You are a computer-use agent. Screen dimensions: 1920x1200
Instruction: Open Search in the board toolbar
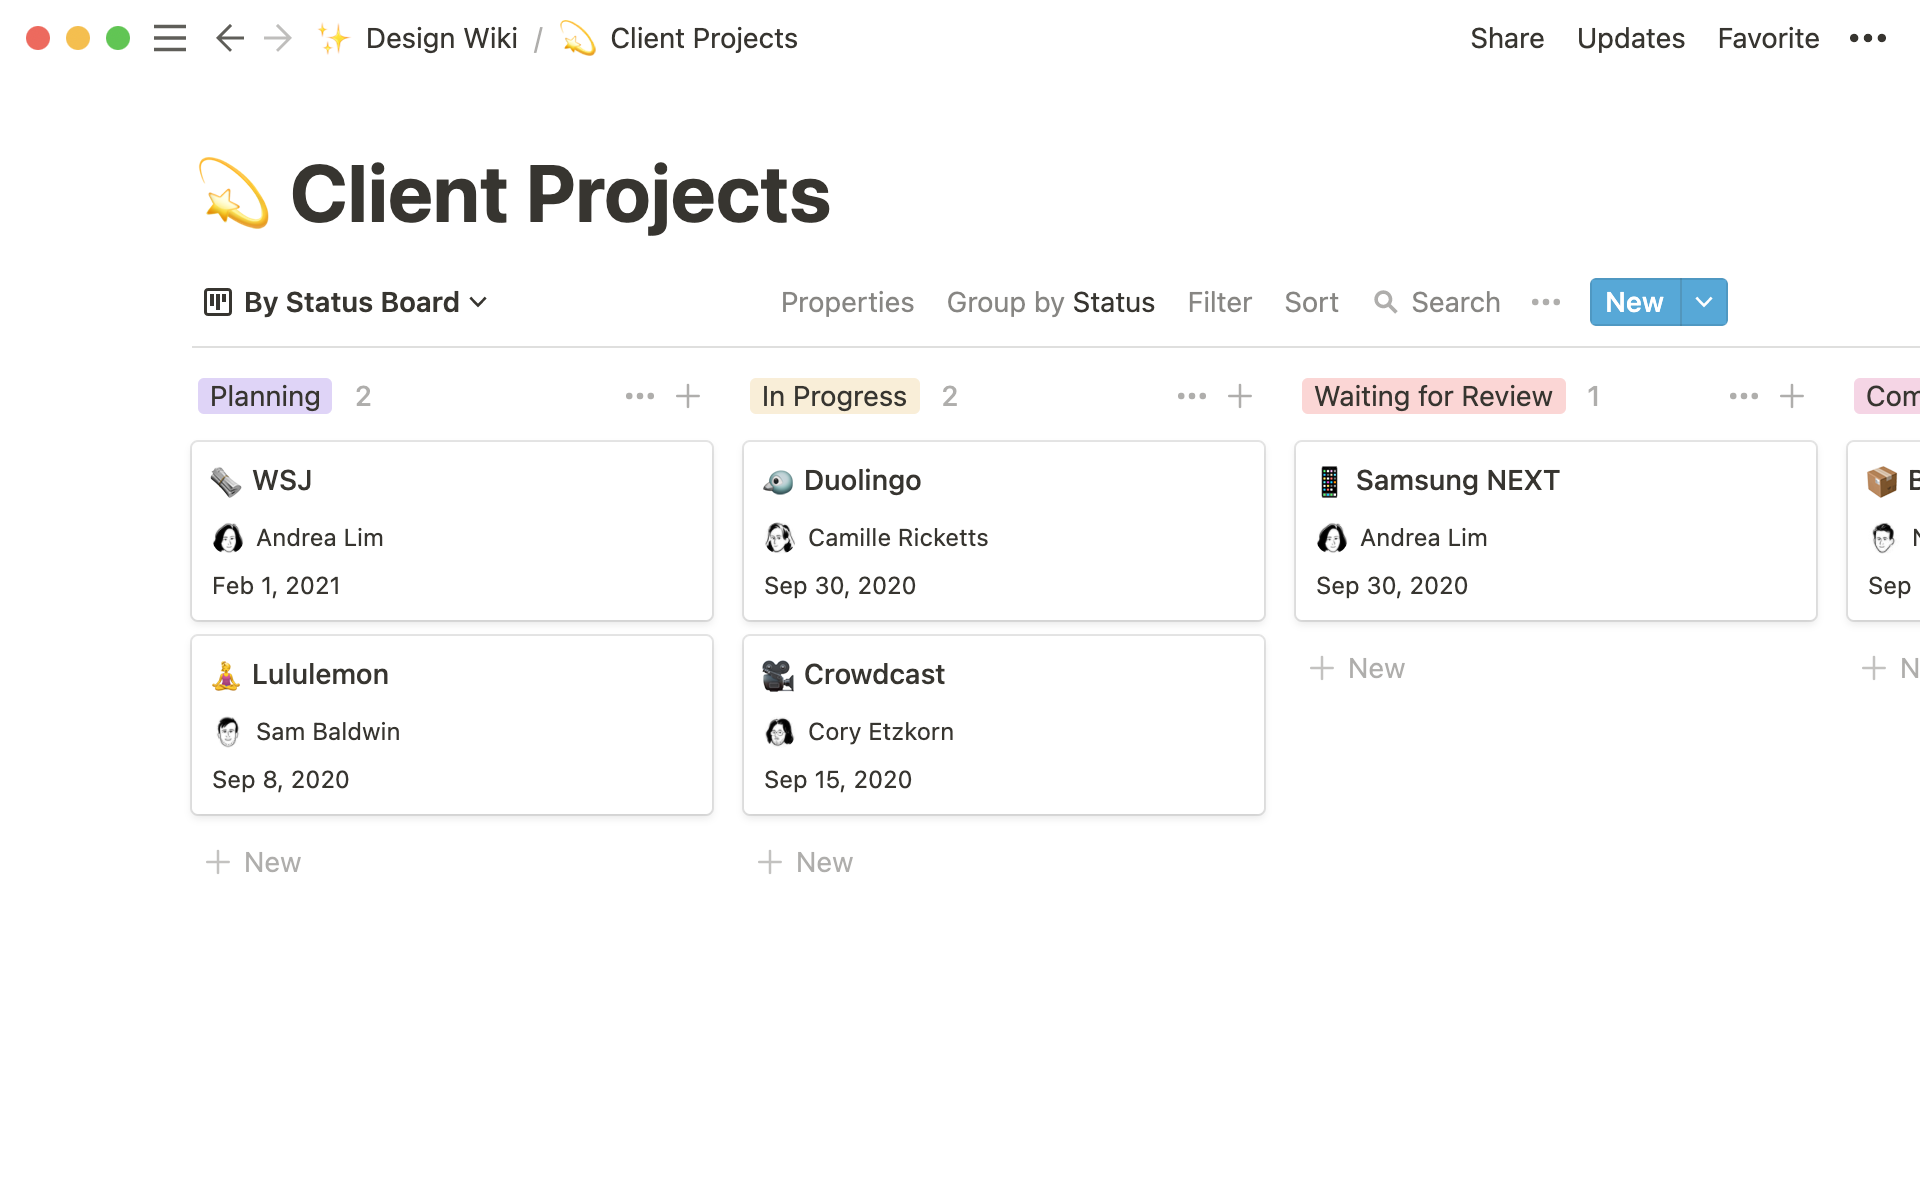tap(1437, 302)
